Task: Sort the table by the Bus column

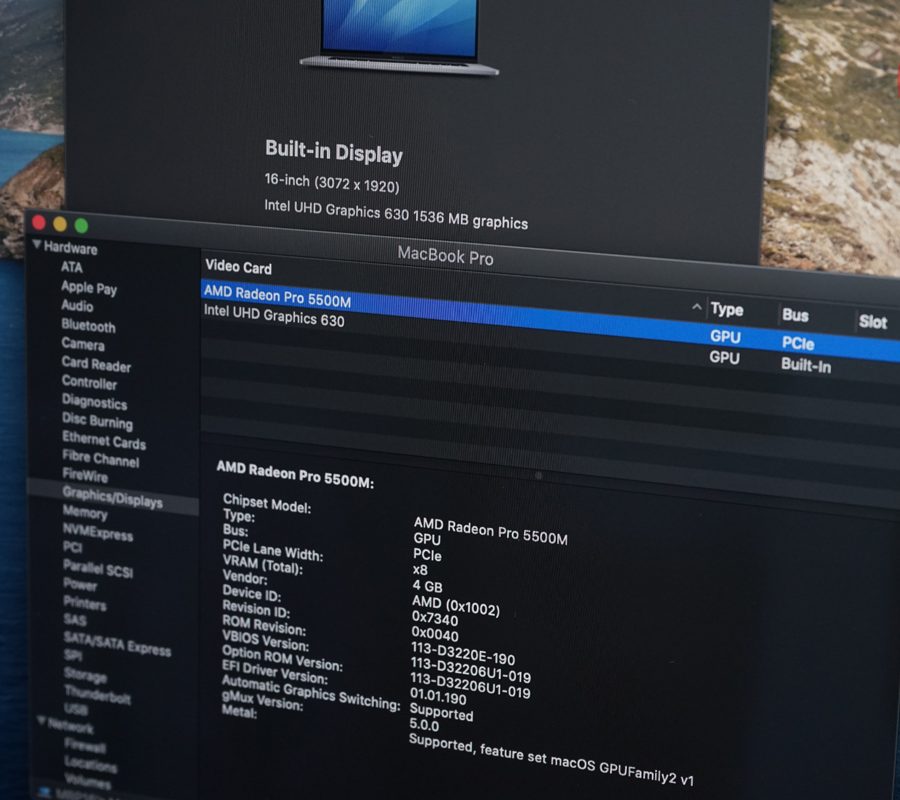Action: (x=795, y=315)
